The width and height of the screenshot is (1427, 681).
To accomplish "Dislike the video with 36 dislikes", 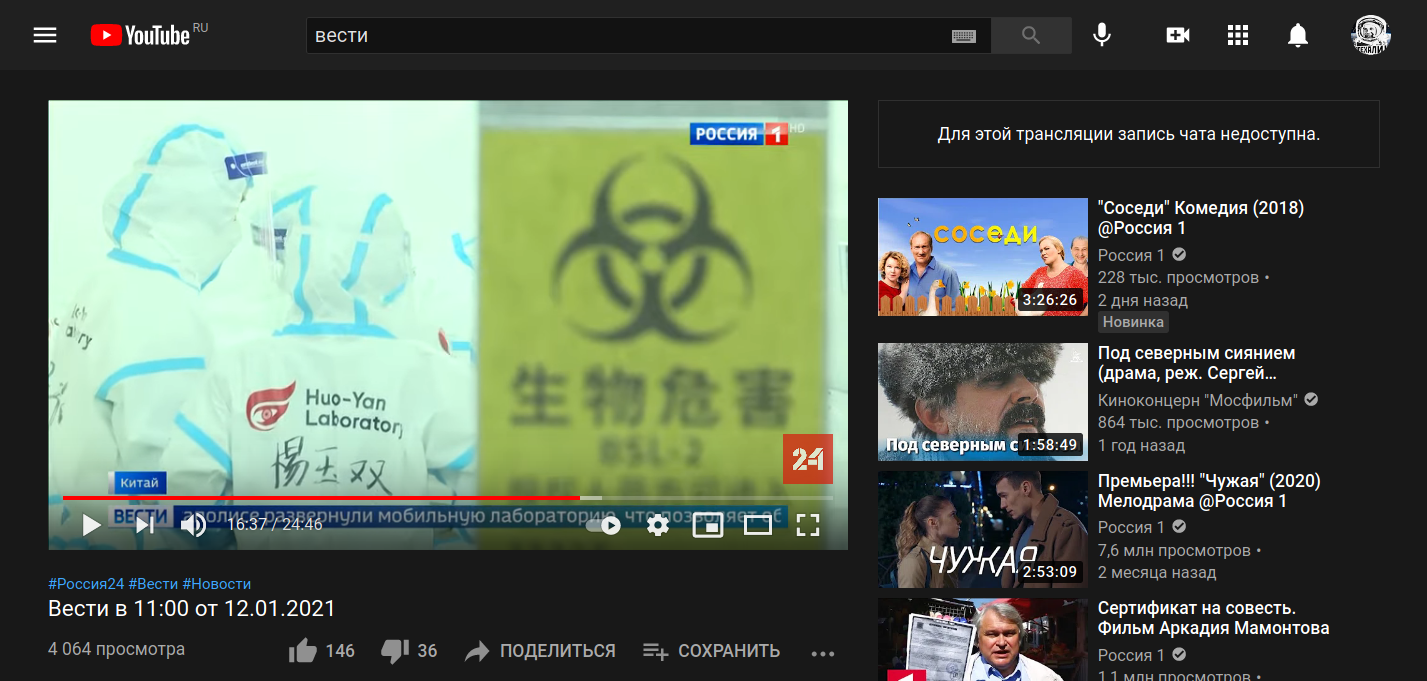I will pyautogui.click(x=410, y=651).
